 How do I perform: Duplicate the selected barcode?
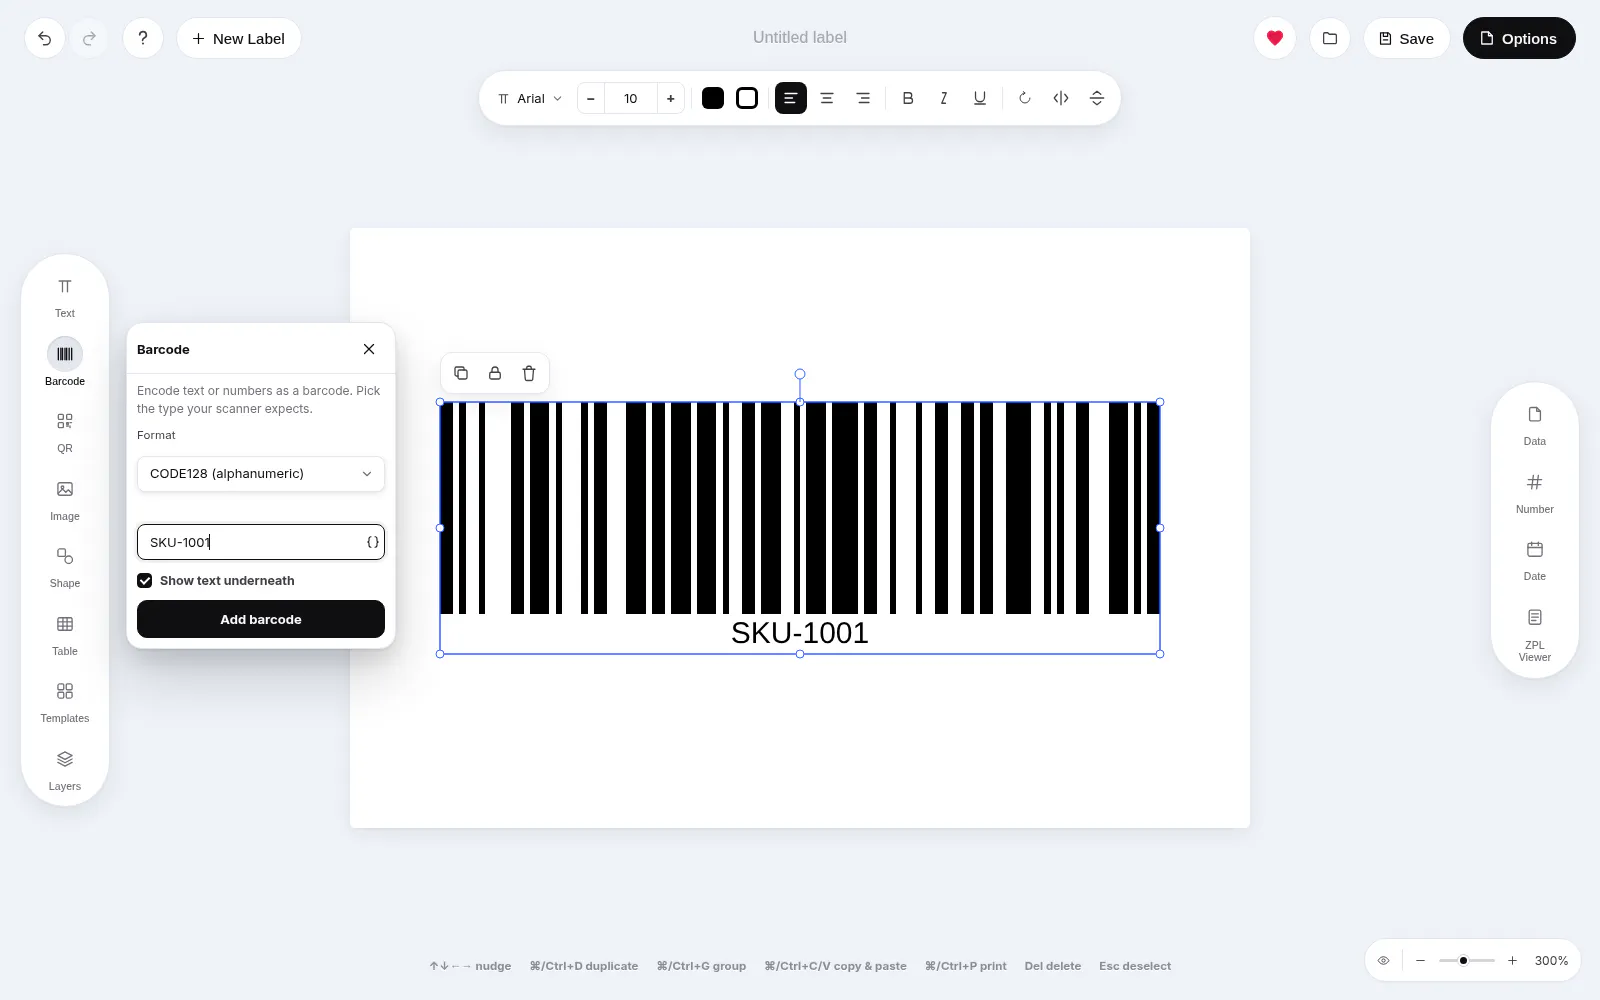click(x=461, y=373)
